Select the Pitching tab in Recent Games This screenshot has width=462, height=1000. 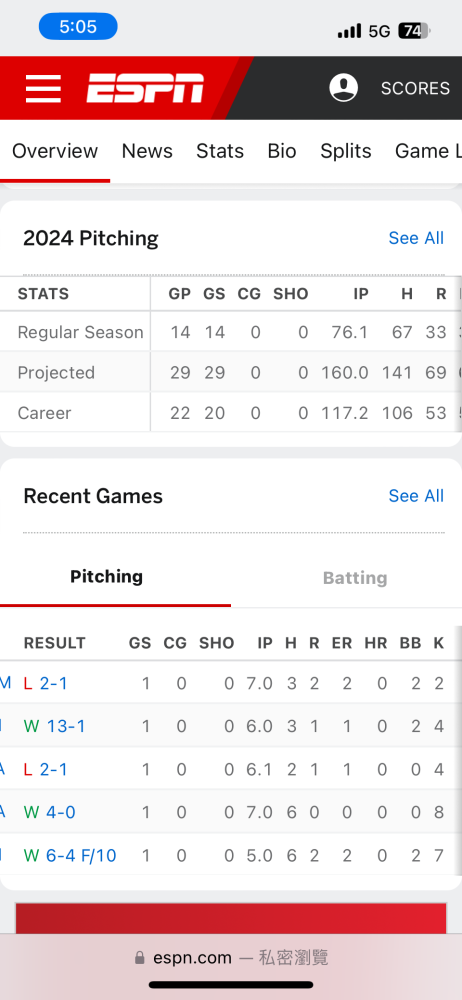click(107, 577)
